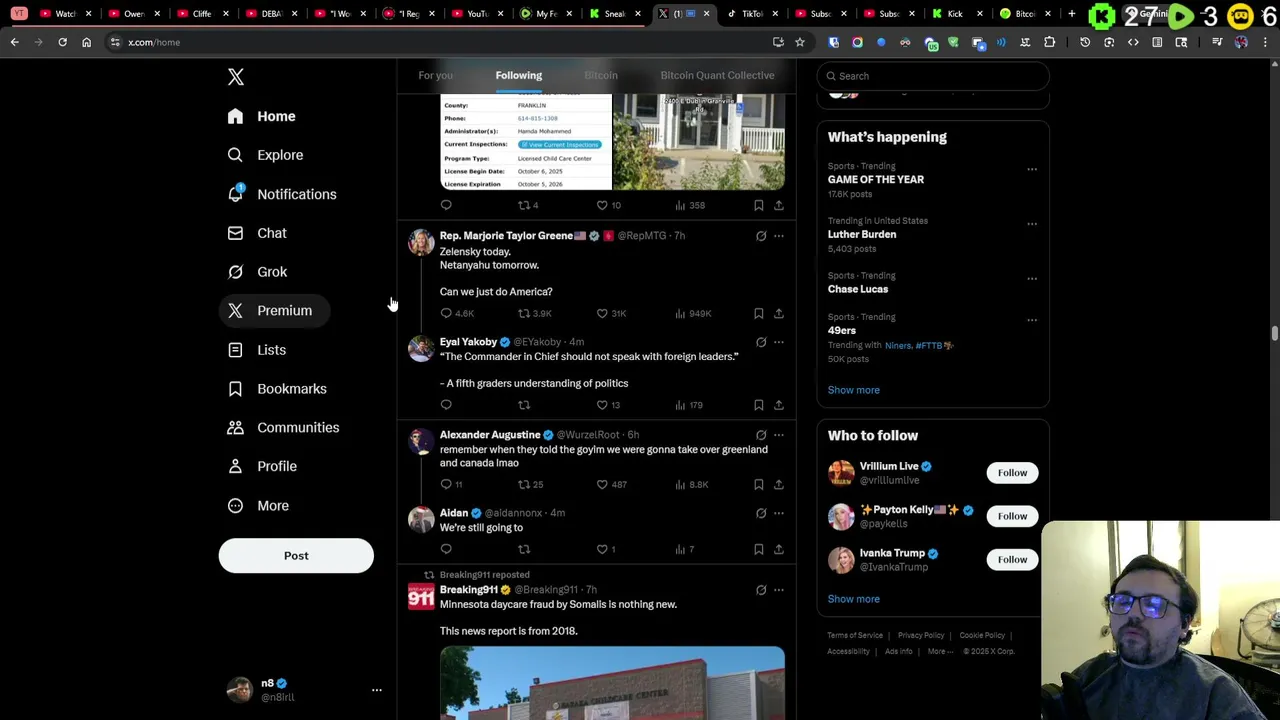Click the X logo in sidebar
This screenshot has width=1280, height=720.
click(x=235, y=77)
